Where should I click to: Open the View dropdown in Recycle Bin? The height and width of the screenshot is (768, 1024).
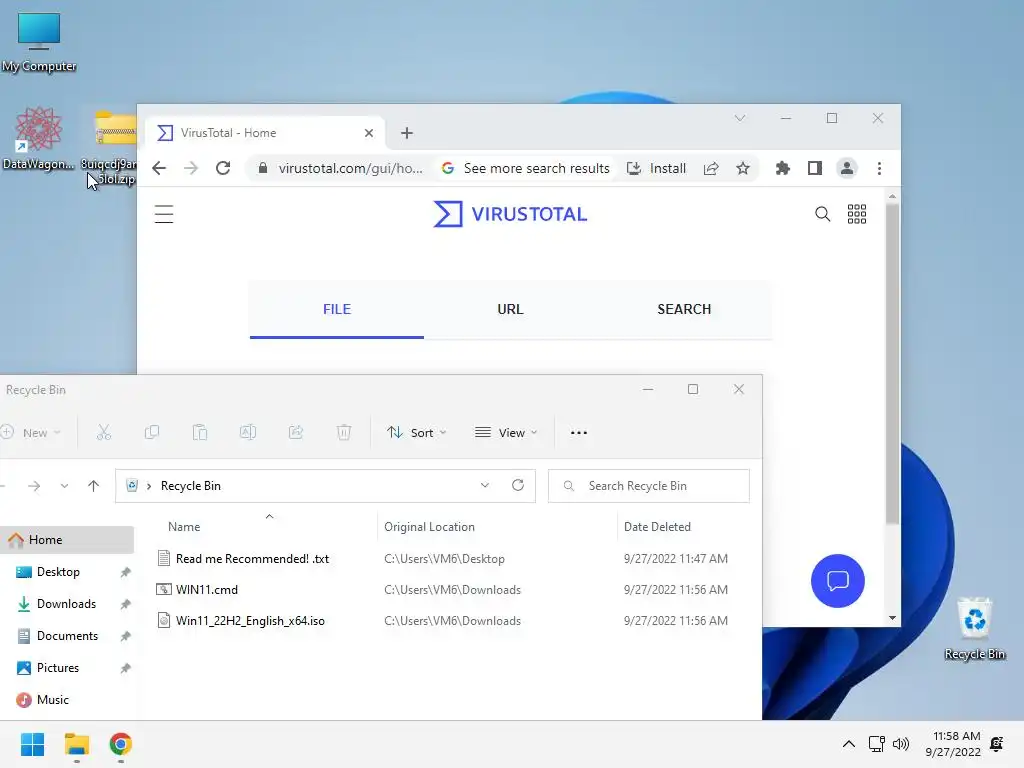point(506,432)
